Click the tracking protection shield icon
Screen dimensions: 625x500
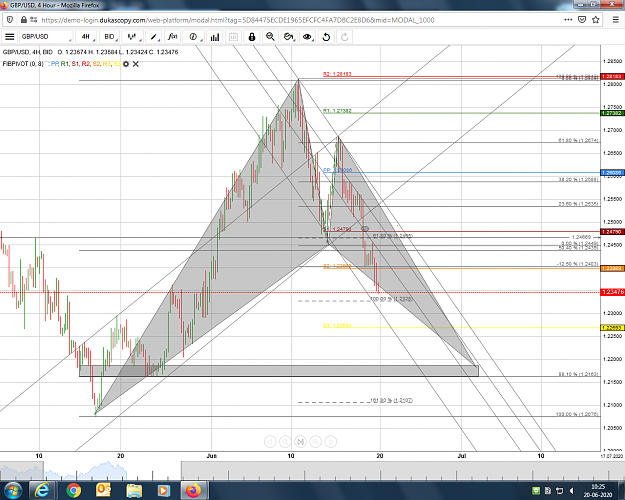tap(10, 20)
